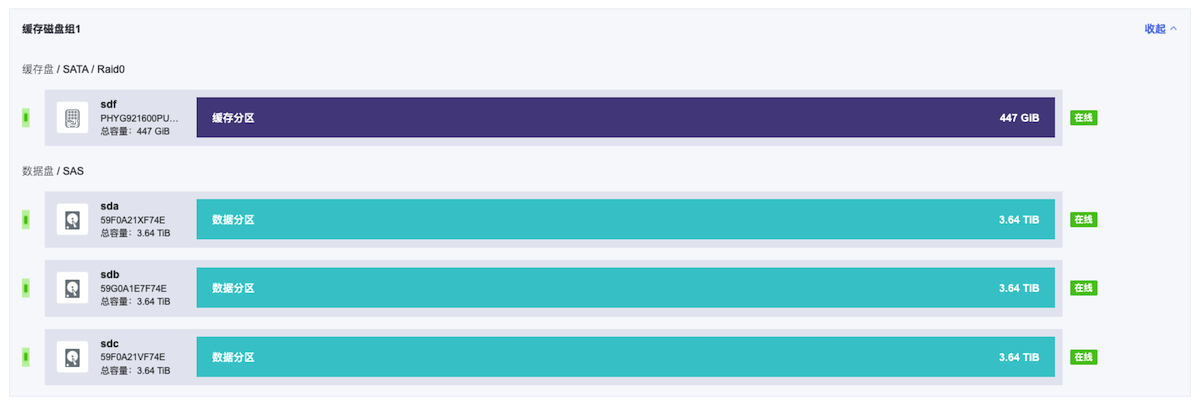
Task: Click the 在线 badge for sda
Action: tap(1084, 219)
